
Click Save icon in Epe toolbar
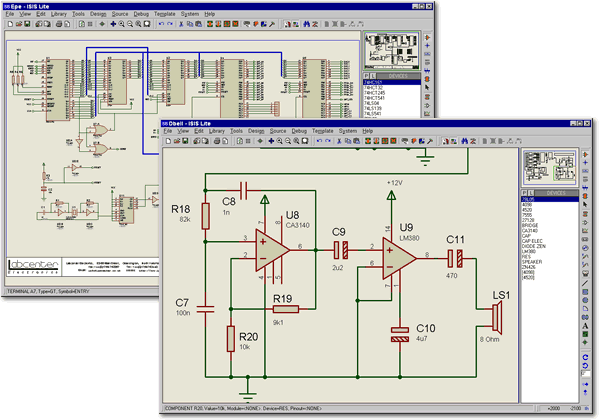27,24
